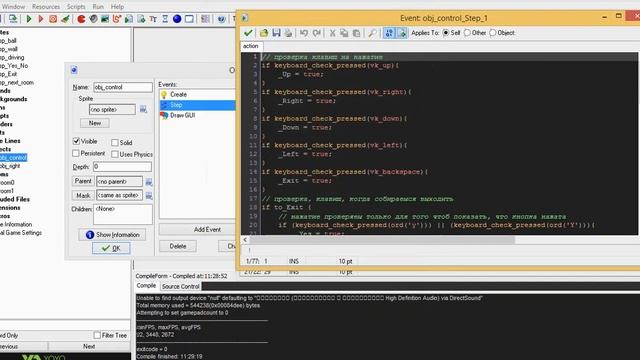Create a sprite with red Pac-Man icon
This screenshot has width=640, height=360.
[81, 19]
